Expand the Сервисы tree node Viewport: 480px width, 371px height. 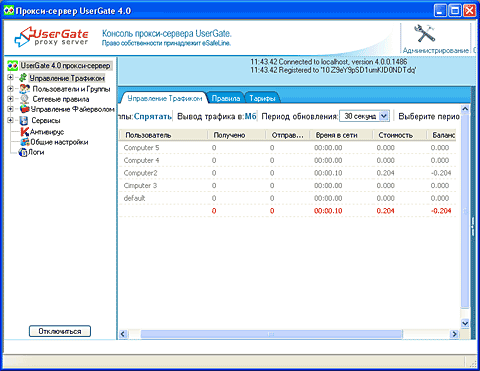coord(10,120)
